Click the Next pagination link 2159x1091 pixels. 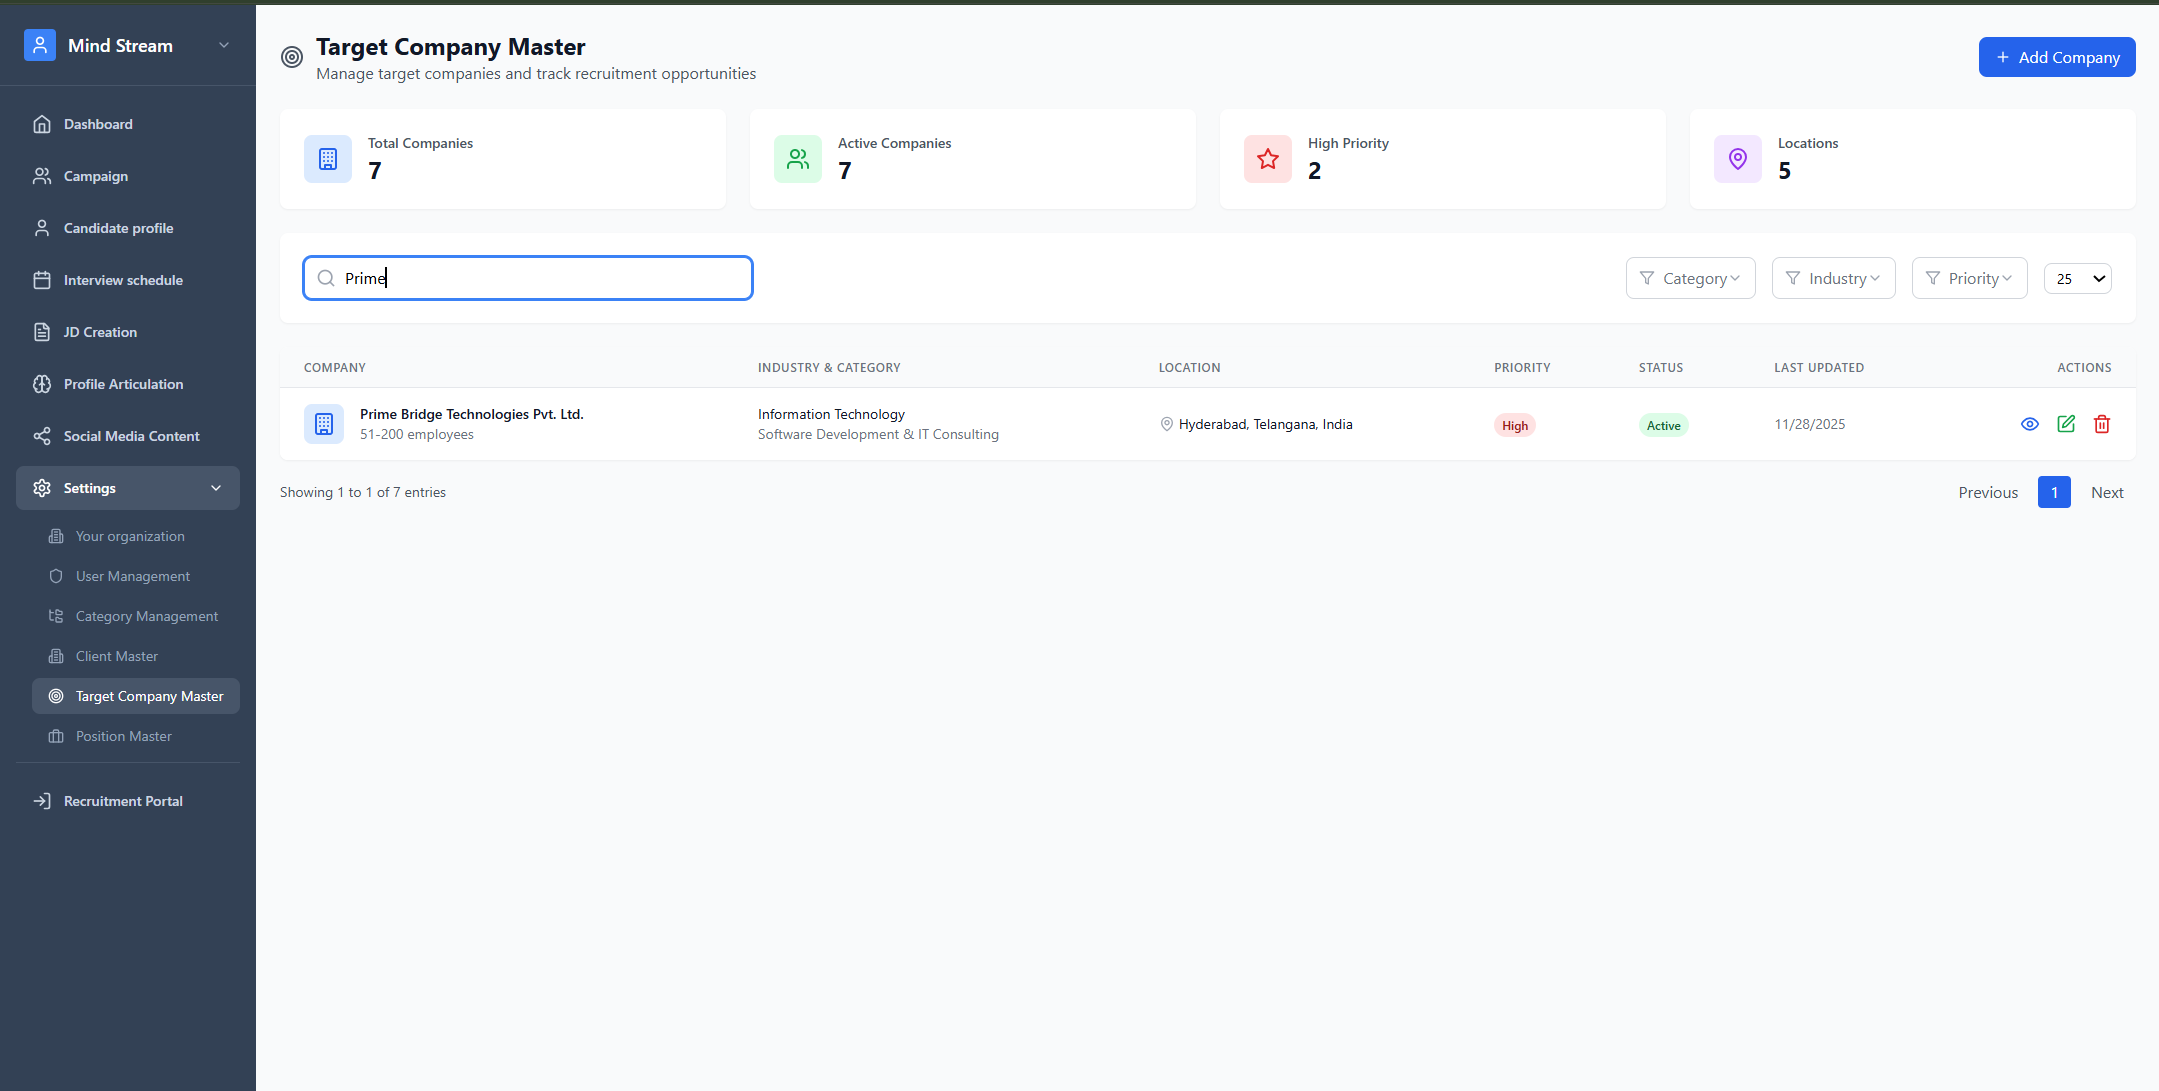(2107, 492)
